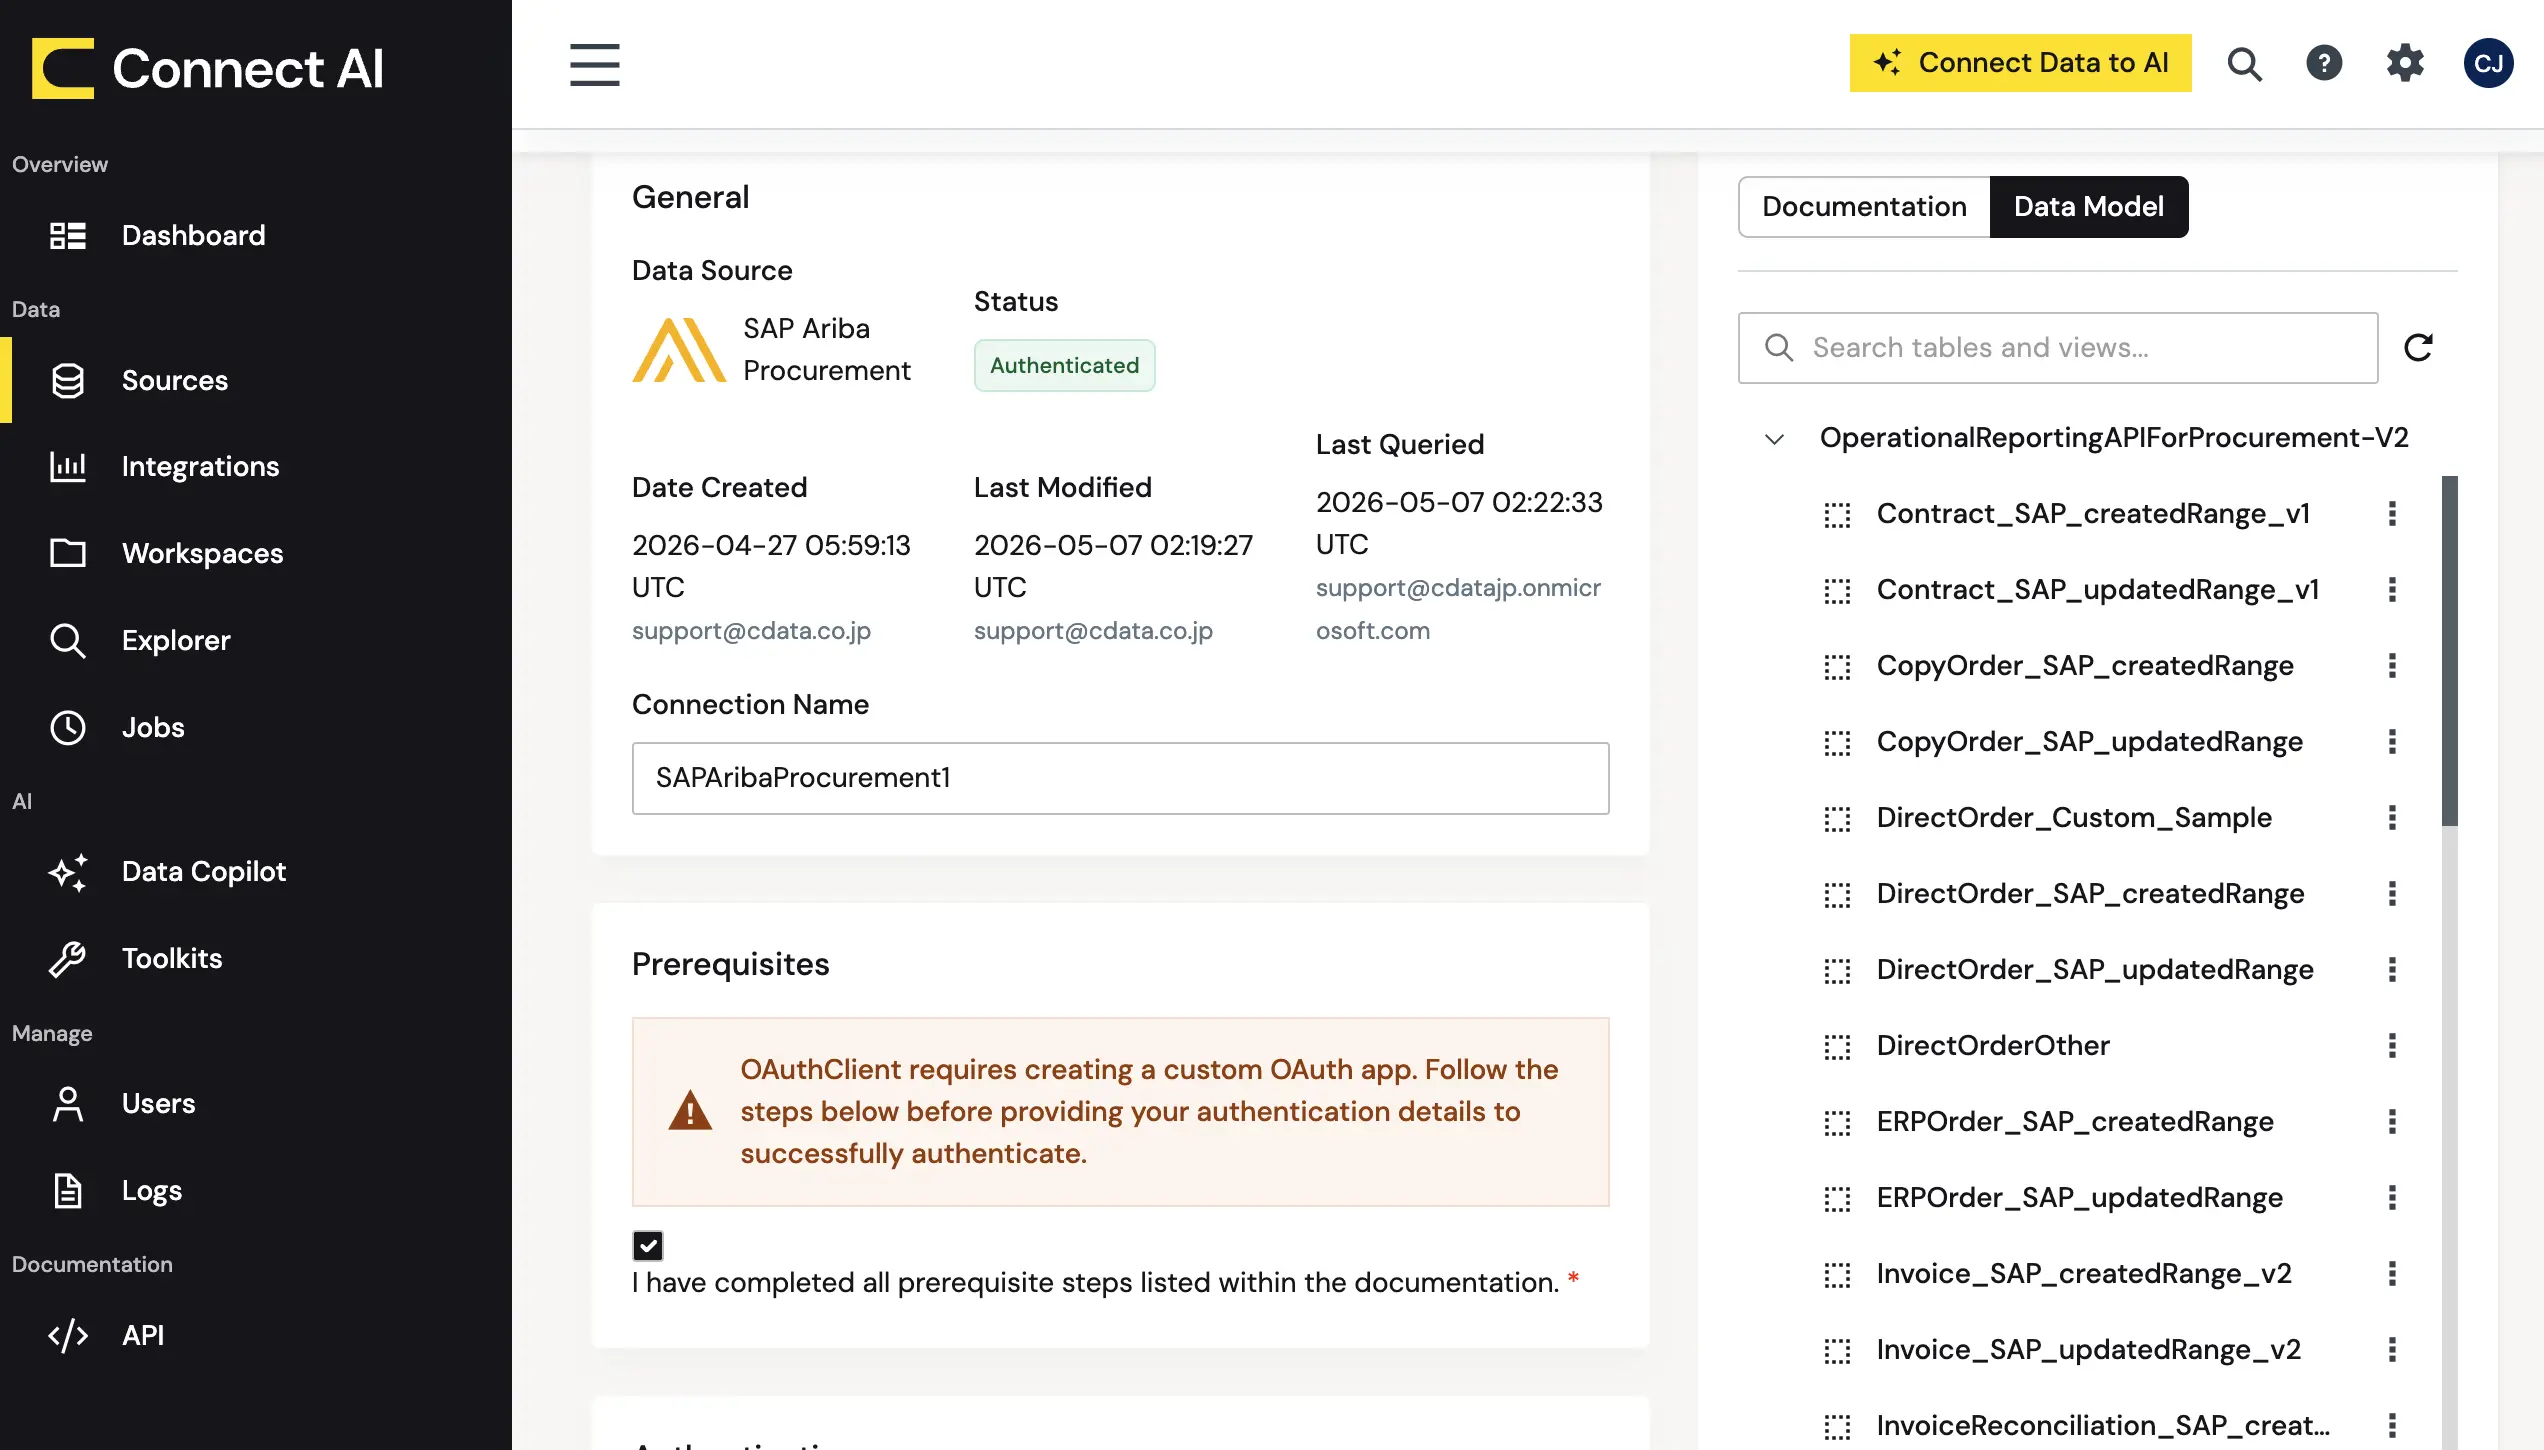Click the OAuth warning triangle icon
Screen dimensions: 2544x1450
[x=690, y=1111]
